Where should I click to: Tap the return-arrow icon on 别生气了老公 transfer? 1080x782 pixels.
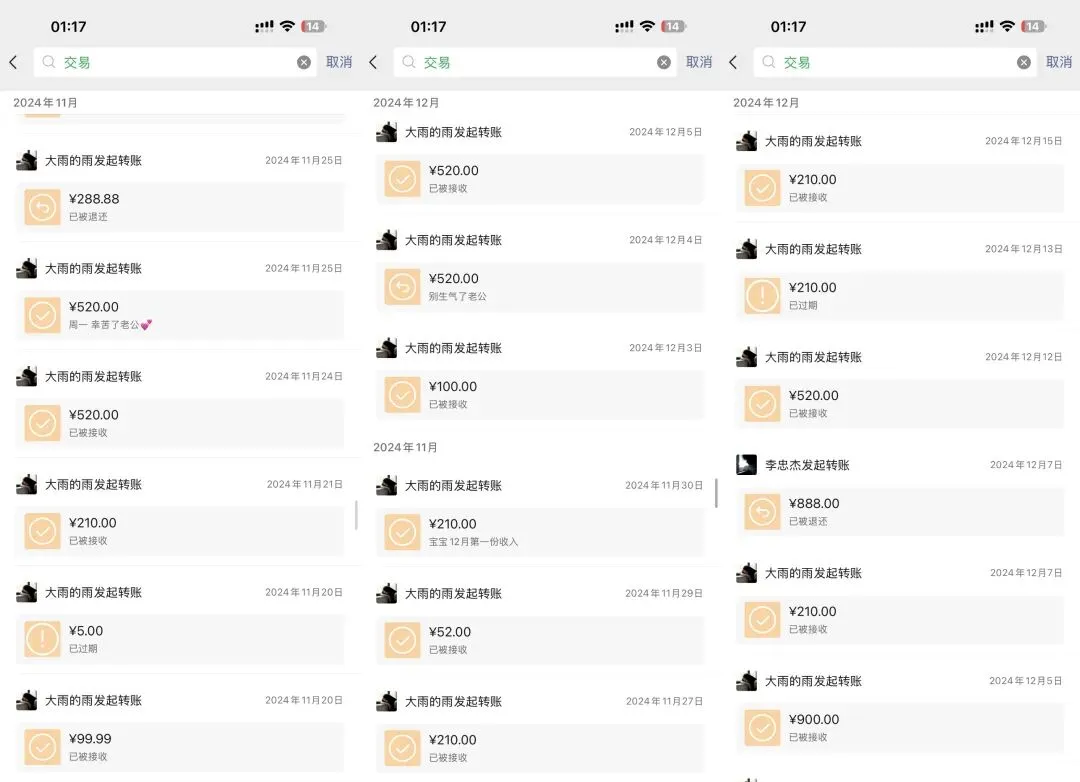(402, 287)
